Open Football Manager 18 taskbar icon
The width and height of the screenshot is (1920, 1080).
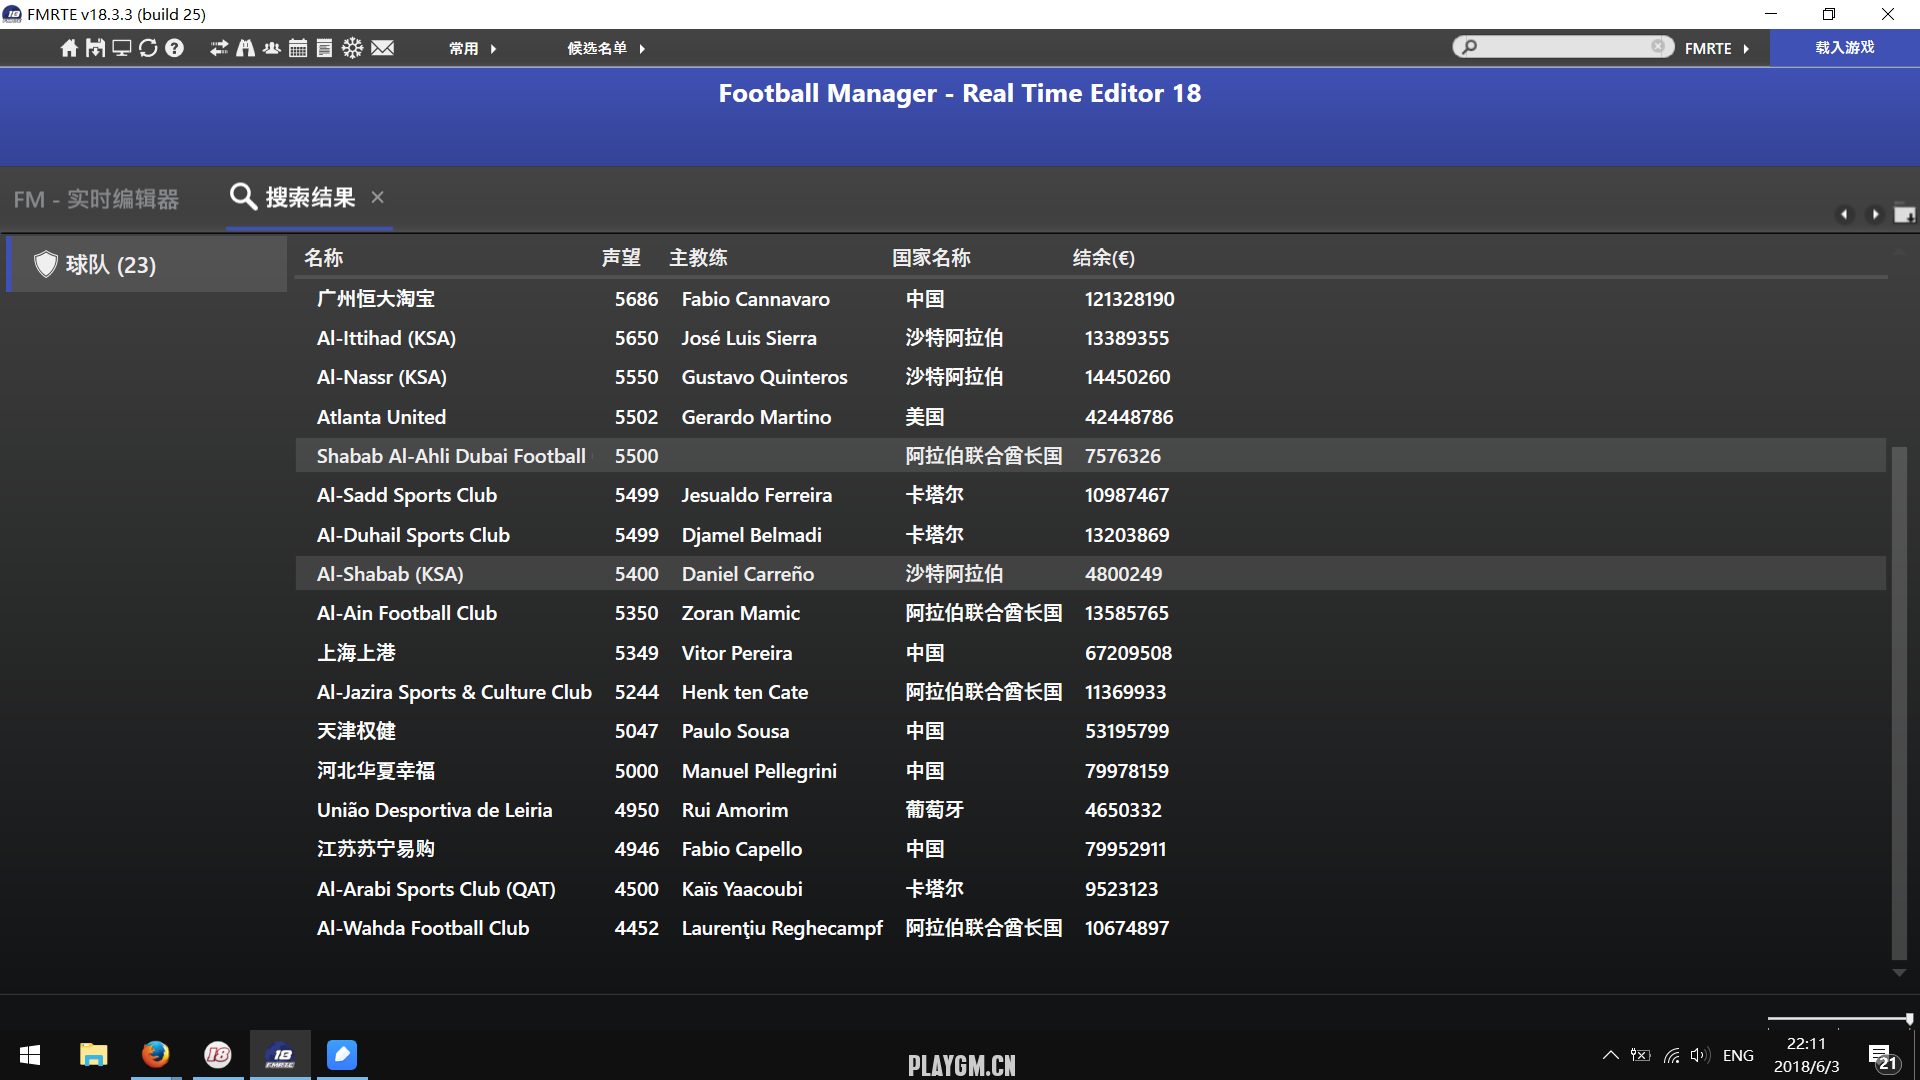coord(218,1055)
